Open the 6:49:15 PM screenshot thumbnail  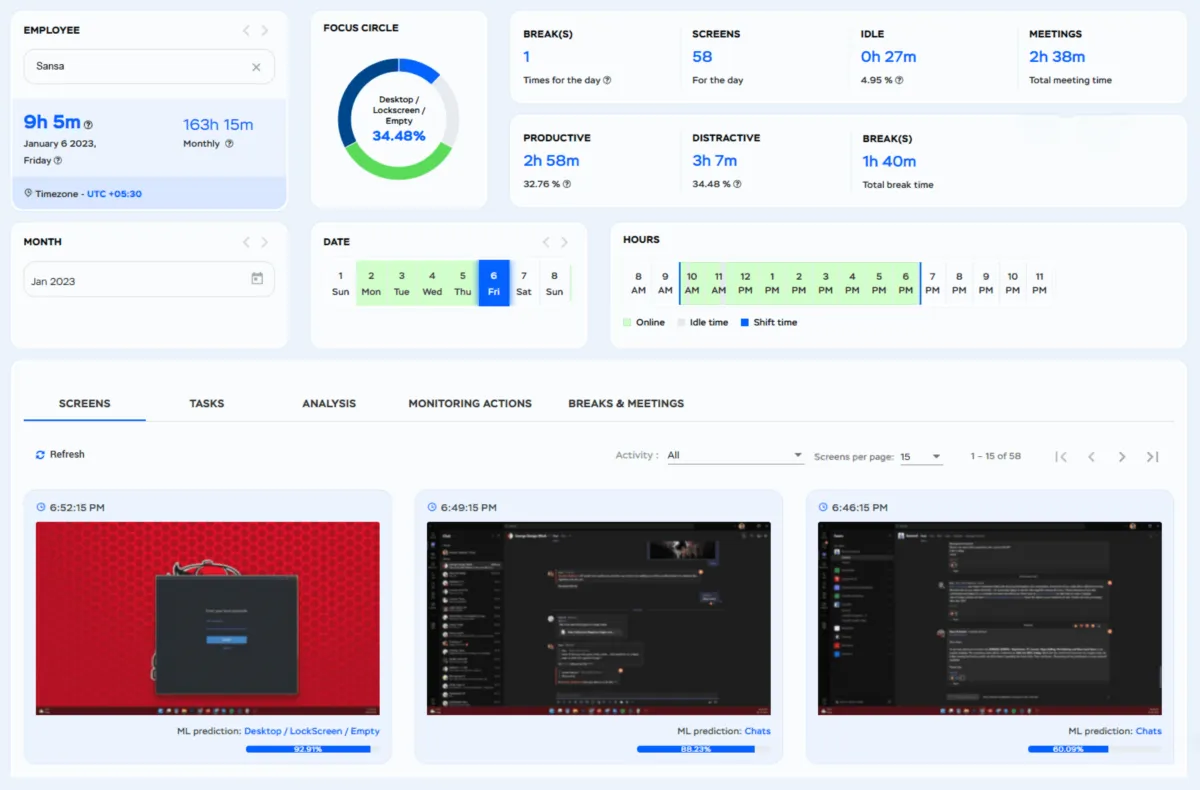(599, 618)
